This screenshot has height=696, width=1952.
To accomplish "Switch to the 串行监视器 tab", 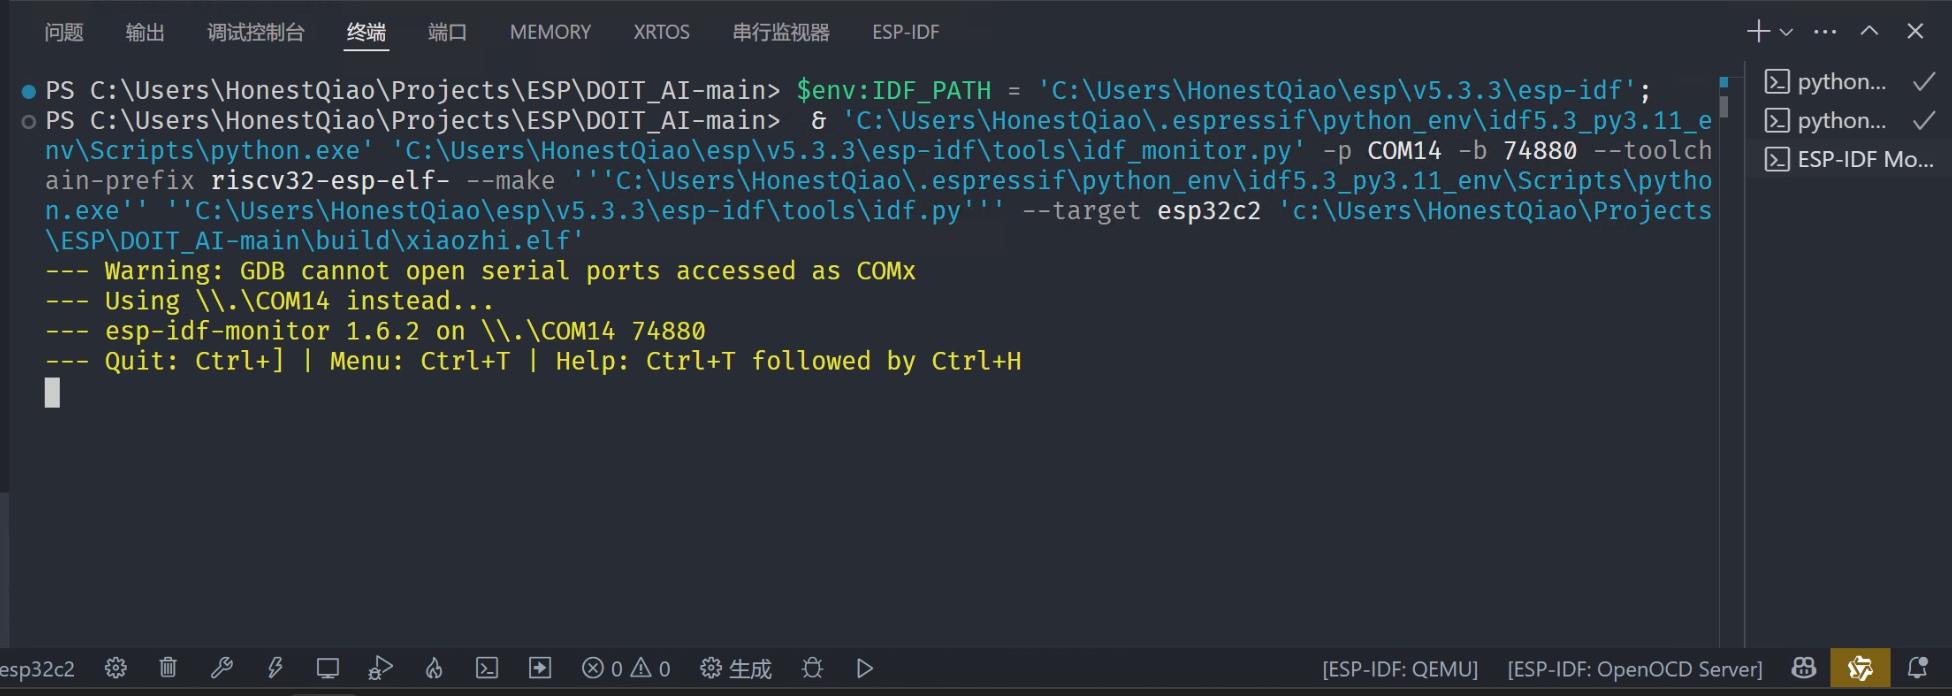I will pos(781,32).
